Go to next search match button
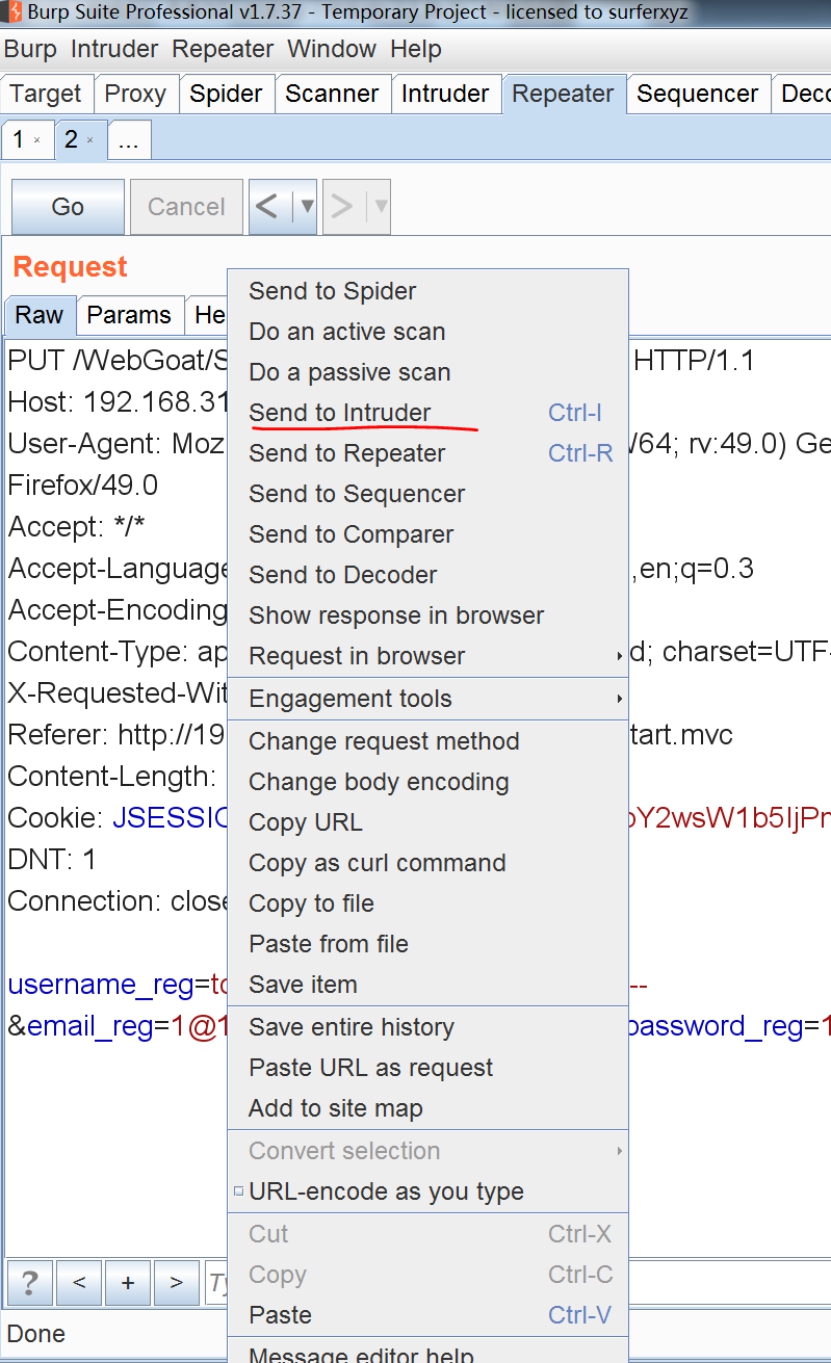 (176, 1282)
